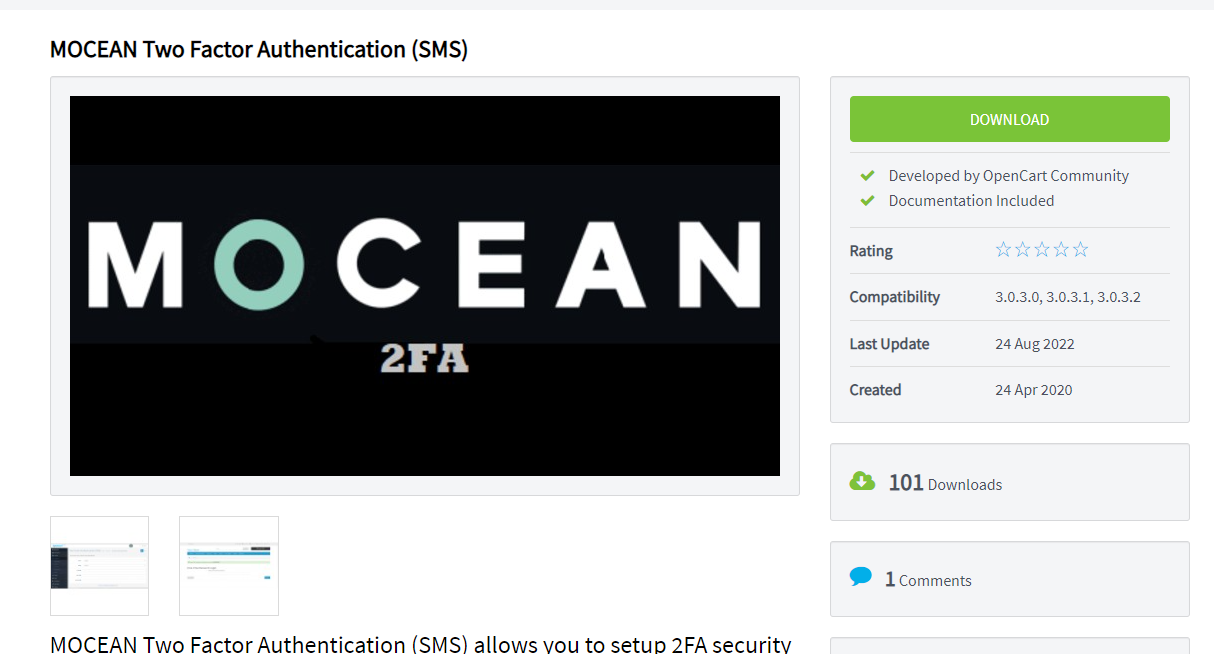Give a five-star rating
Image resolution: width=1214 pixels, height=654 pixels.
pyautogui.click(x=1079, y=248)
